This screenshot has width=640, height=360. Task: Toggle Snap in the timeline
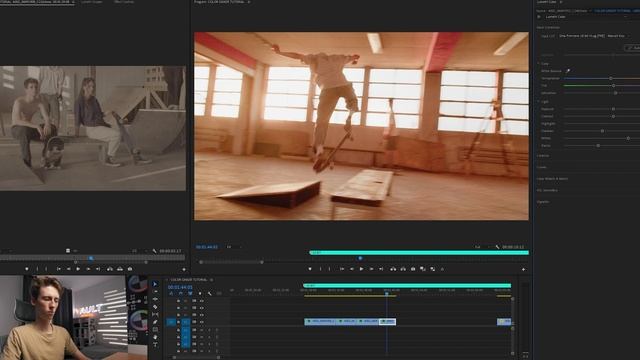pos(181,293)
